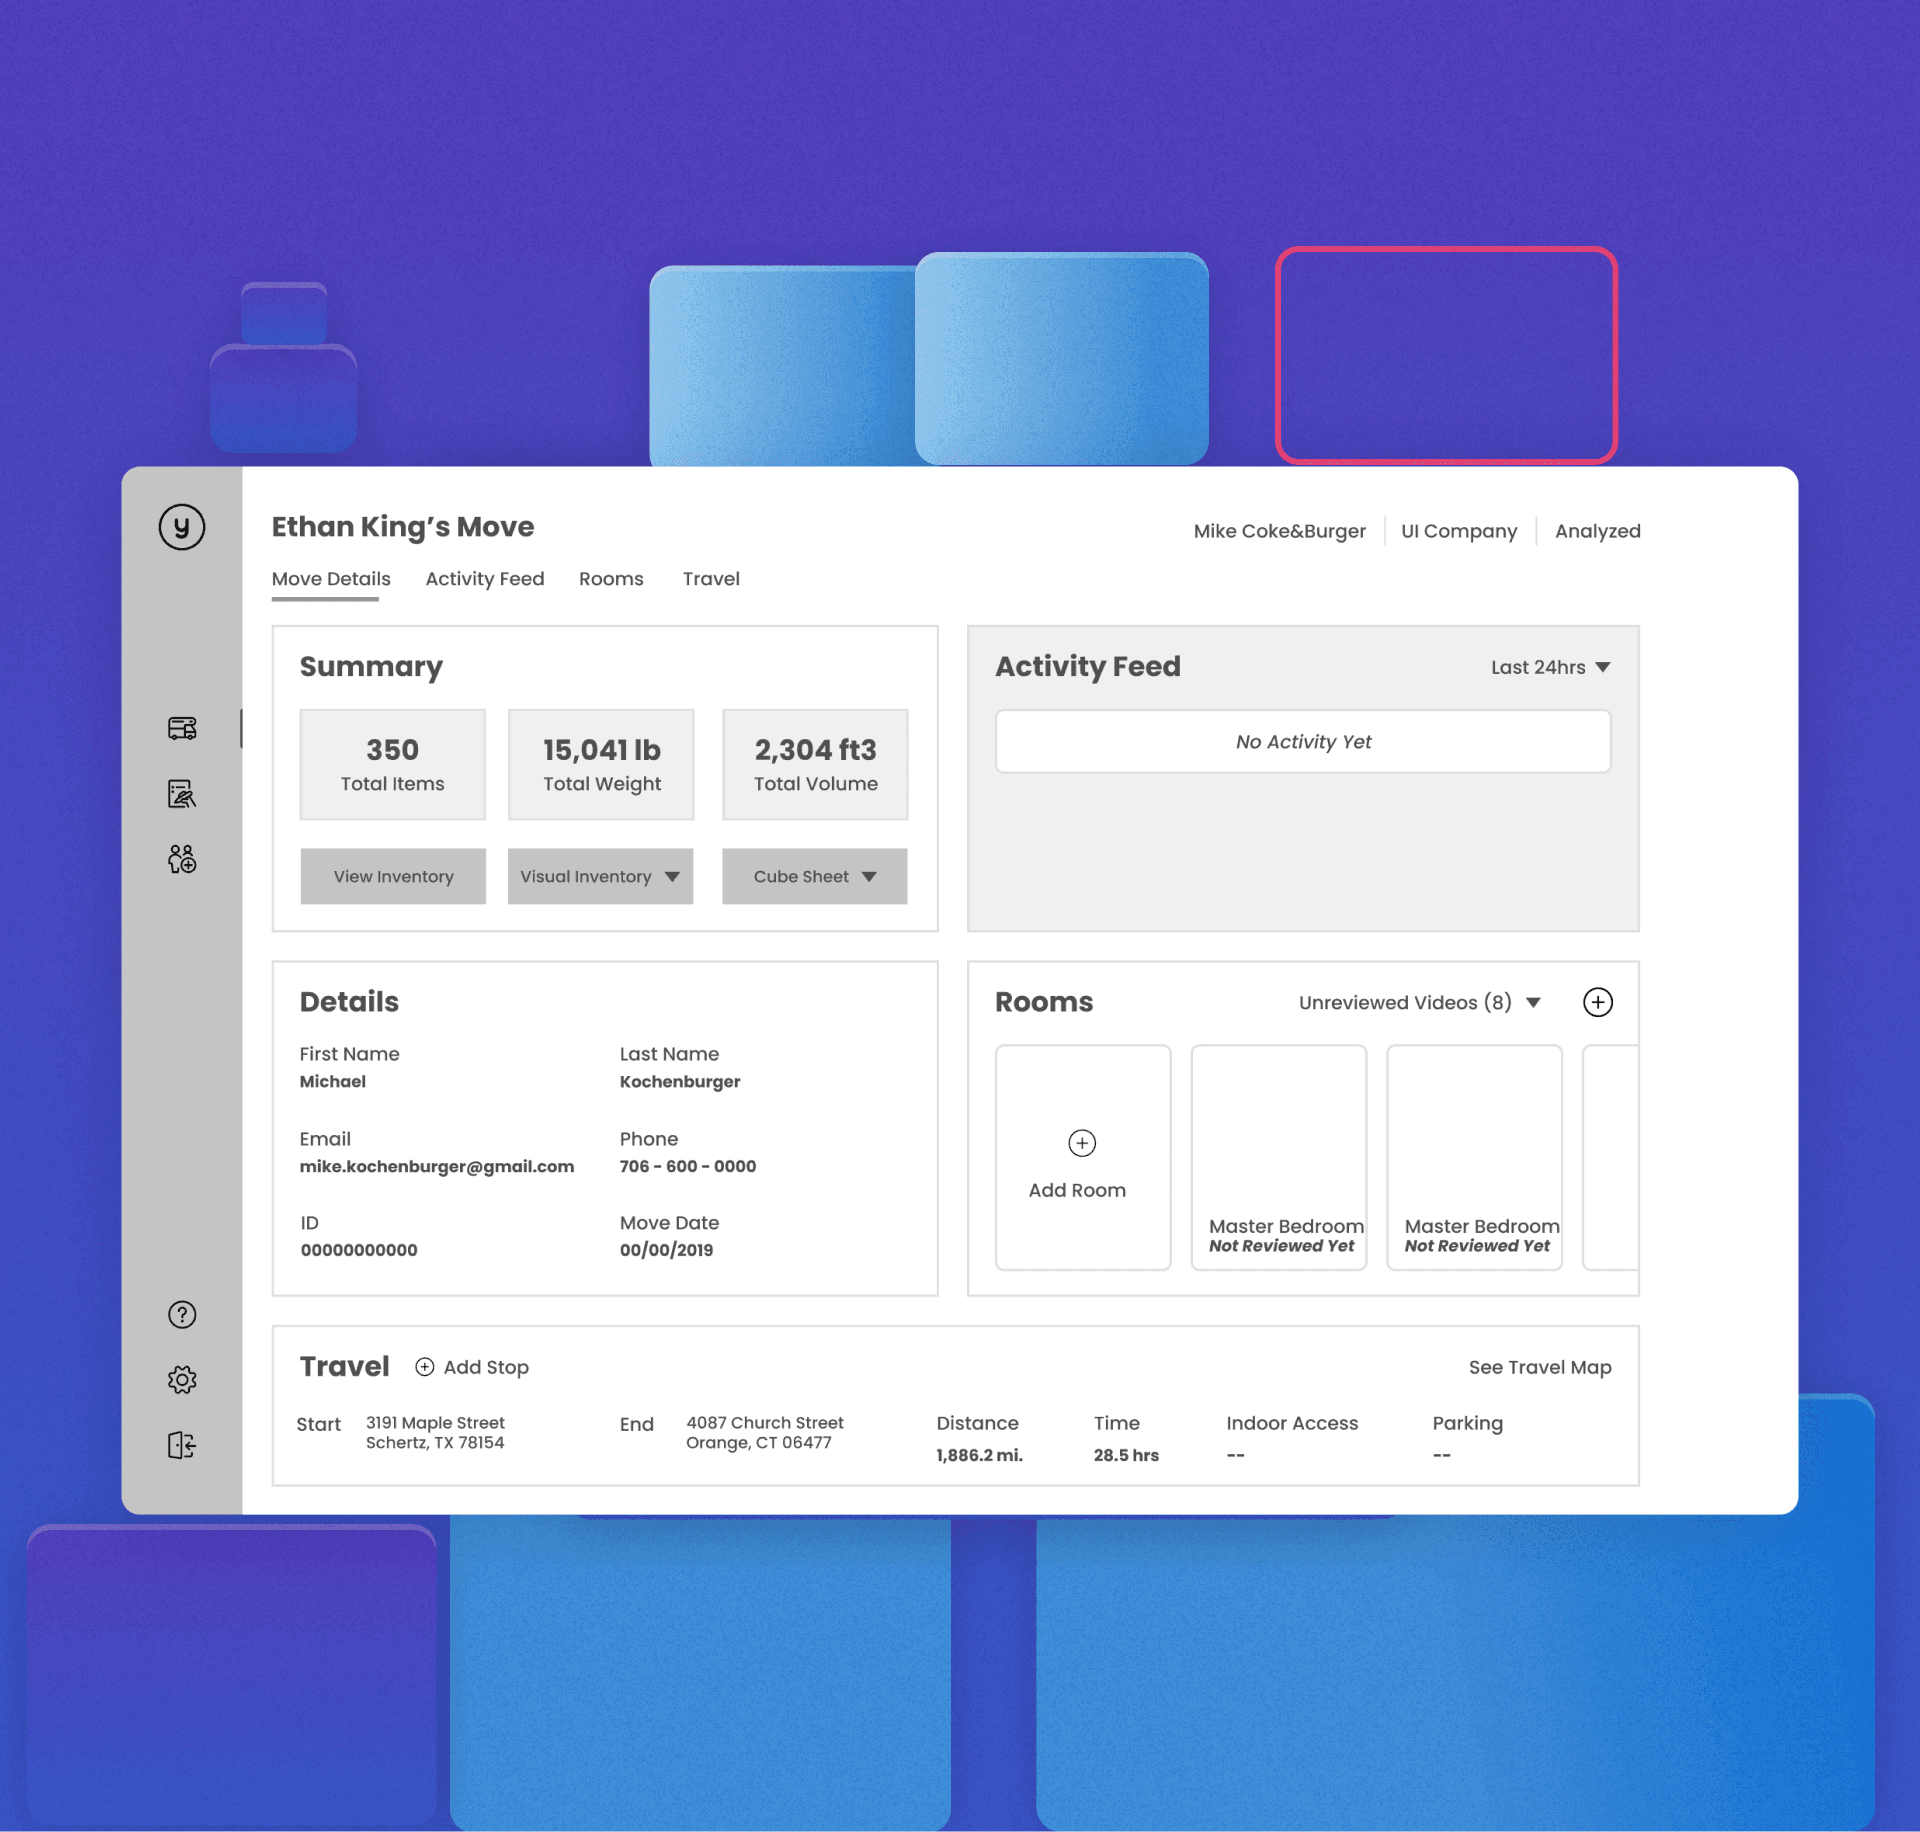This screenshot has width=1920, height=1832.
Task: Open settings gear in sidebar
Action: [x=182, y=1380]
